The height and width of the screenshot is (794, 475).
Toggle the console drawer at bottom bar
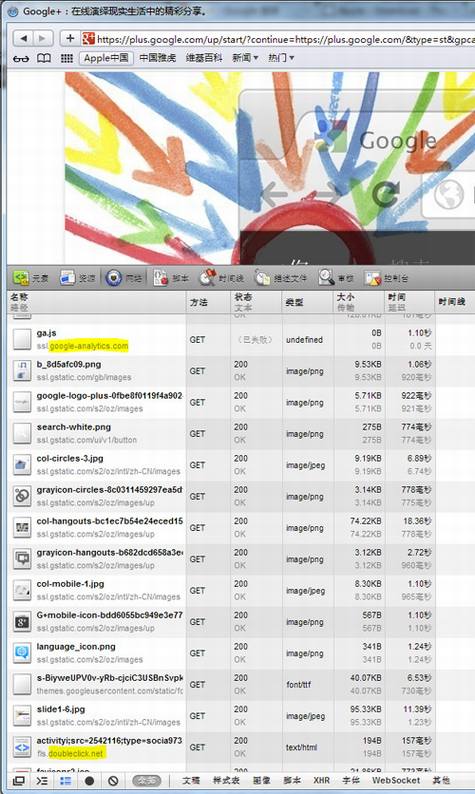click(42, 780)
